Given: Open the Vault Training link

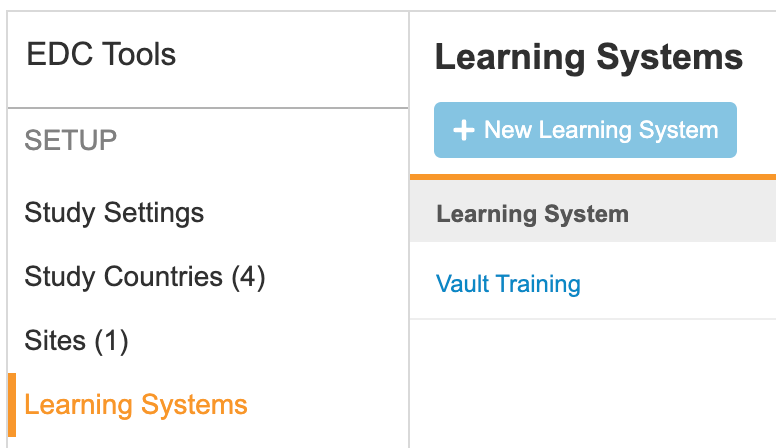Looking at the screenshot, I should coord(508,284).
